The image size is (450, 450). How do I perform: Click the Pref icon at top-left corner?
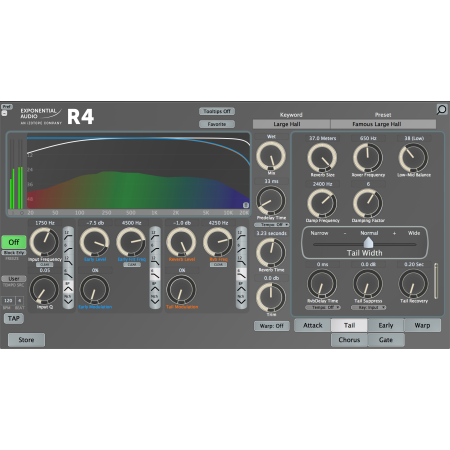click(7, 107)
